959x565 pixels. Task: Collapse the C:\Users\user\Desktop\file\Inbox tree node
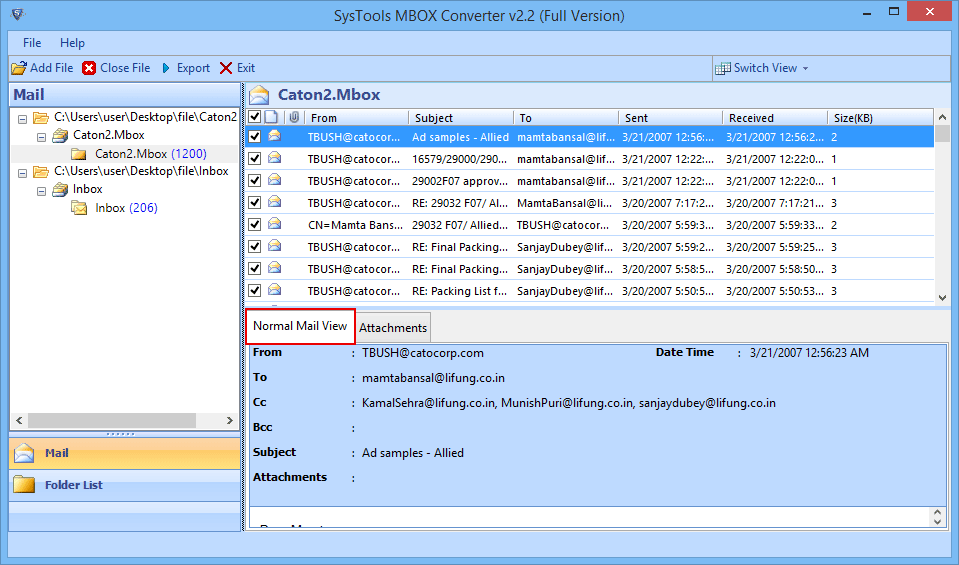point(23,174)
